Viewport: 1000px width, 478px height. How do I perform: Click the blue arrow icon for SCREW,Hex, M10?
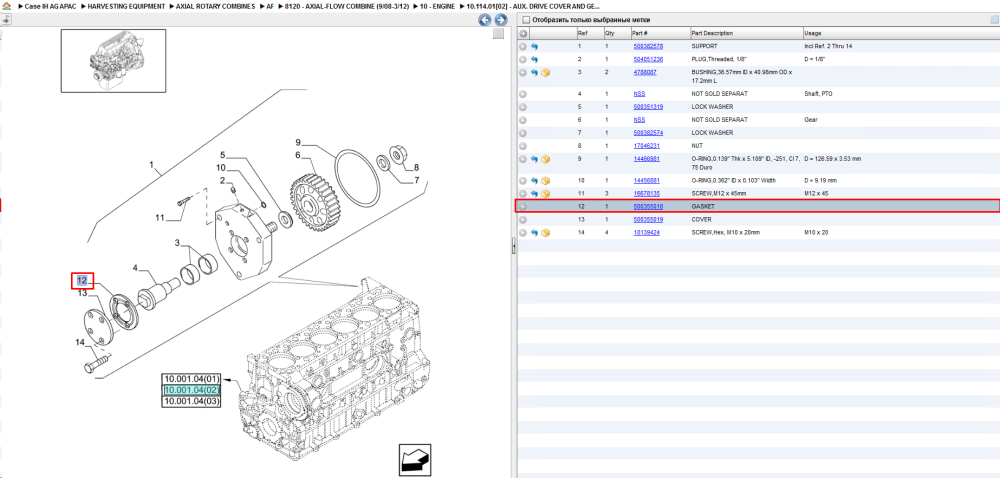(534, 233)
